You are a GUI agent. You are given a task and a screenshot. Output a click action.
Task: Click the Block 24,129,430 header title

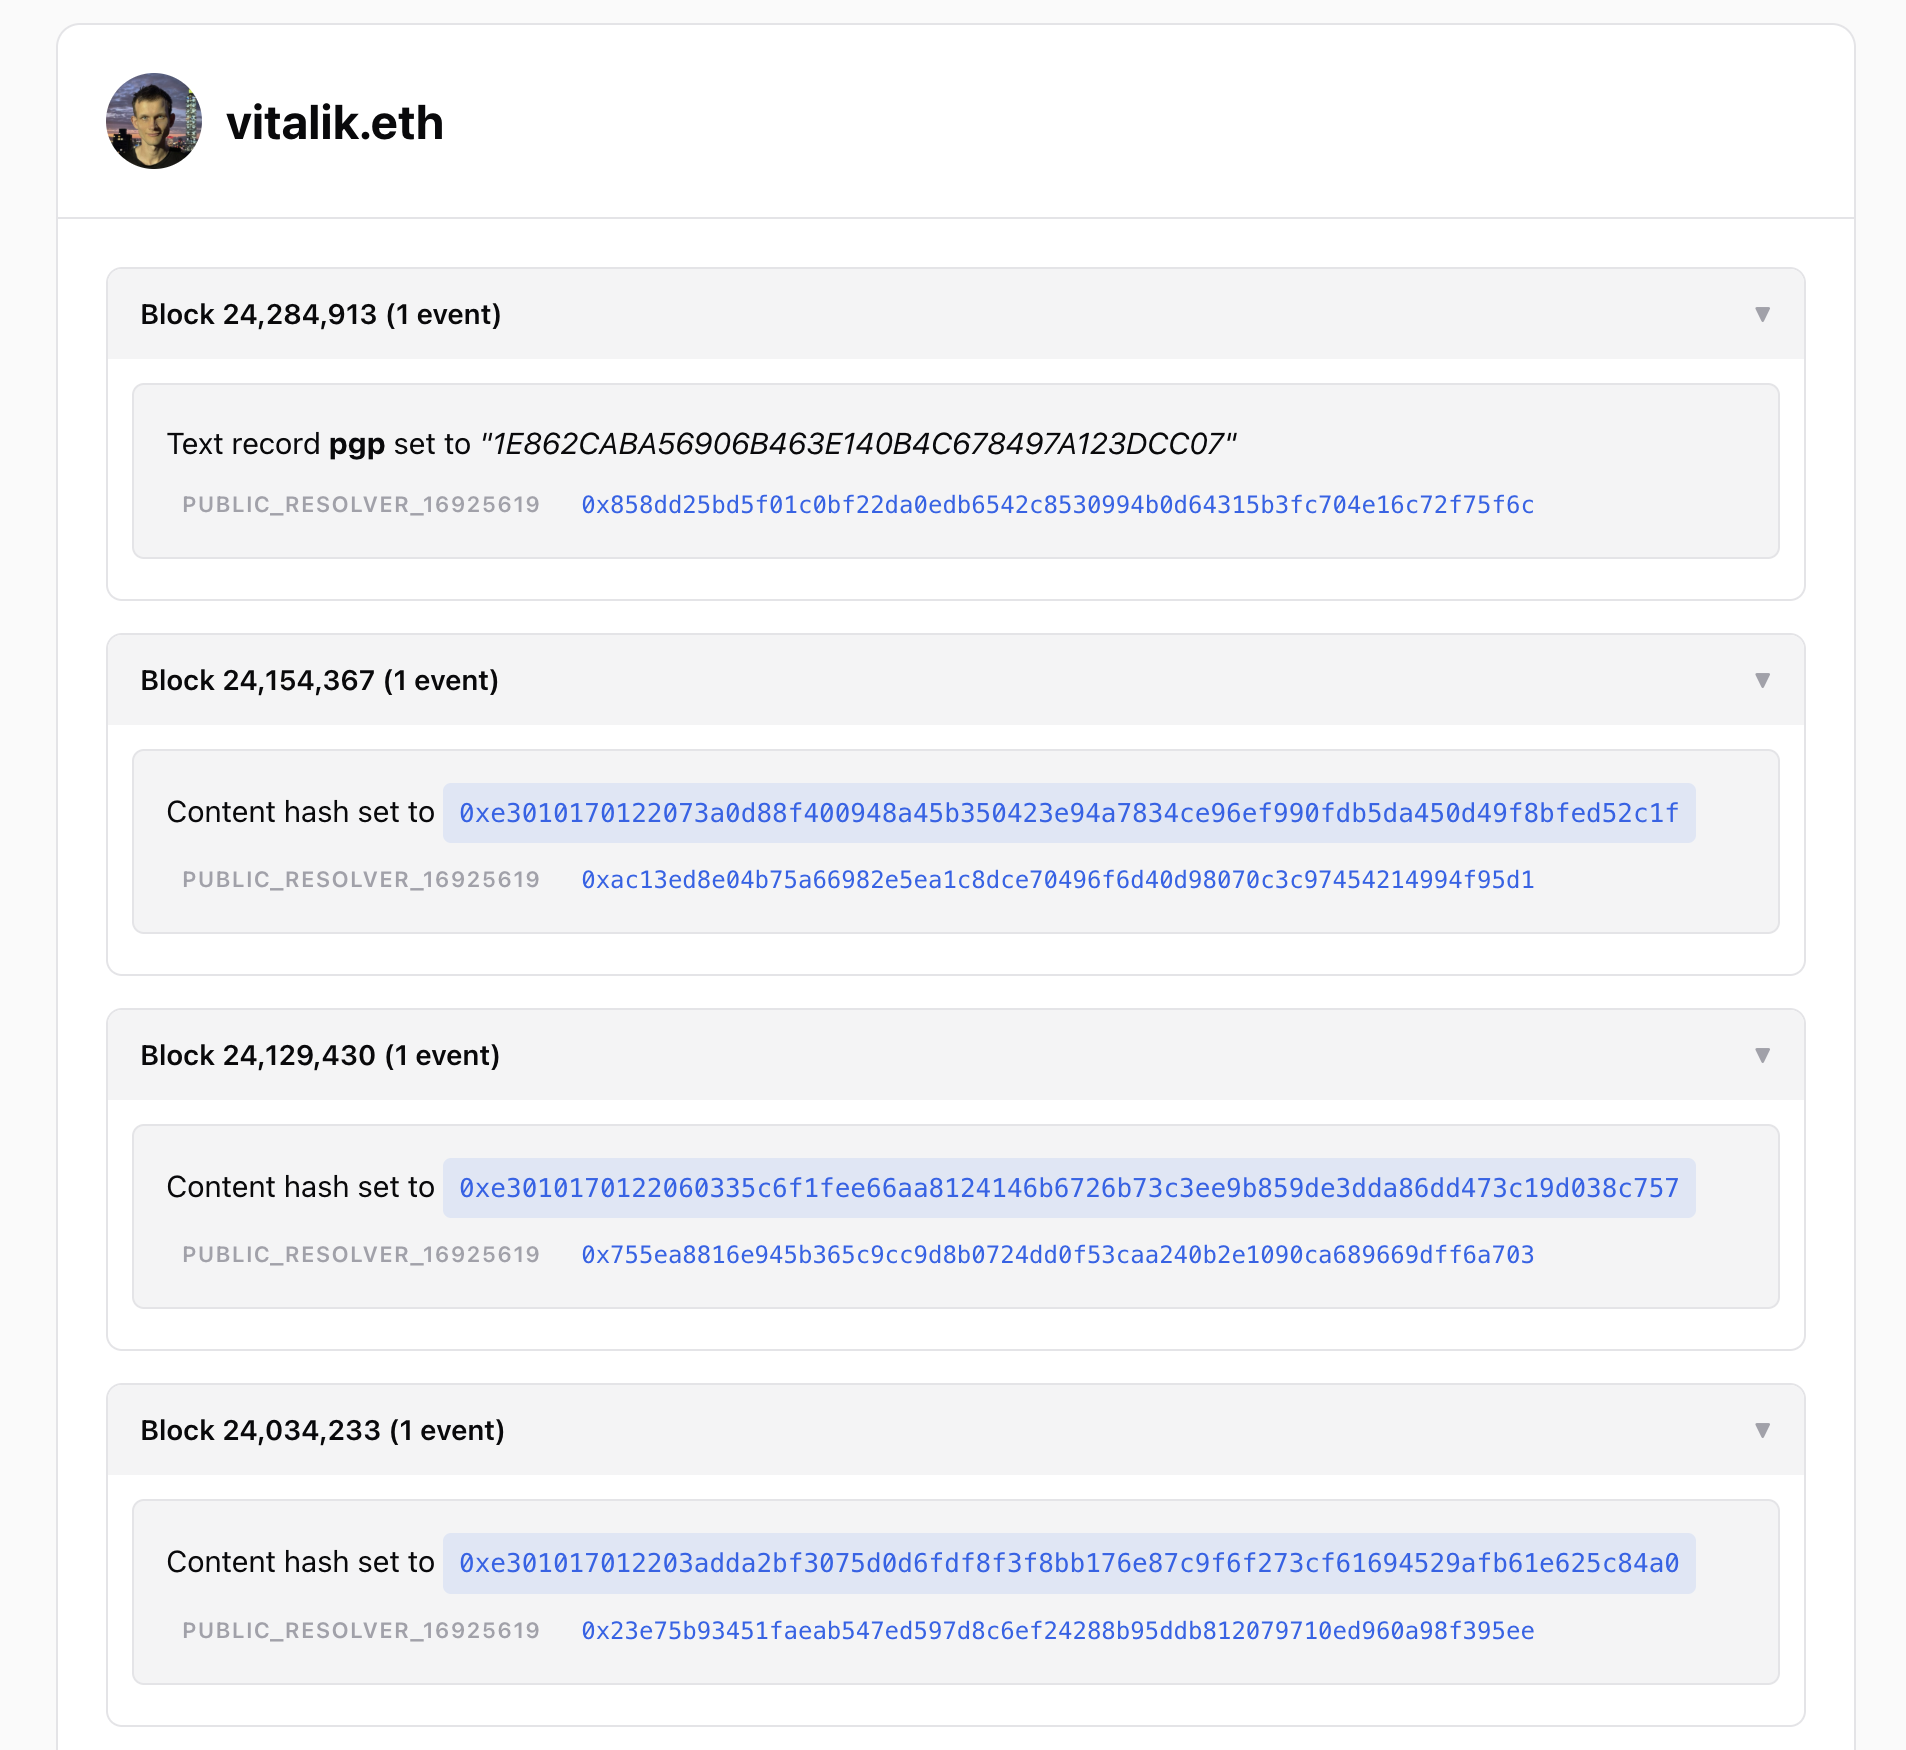tap(319, 1055)
